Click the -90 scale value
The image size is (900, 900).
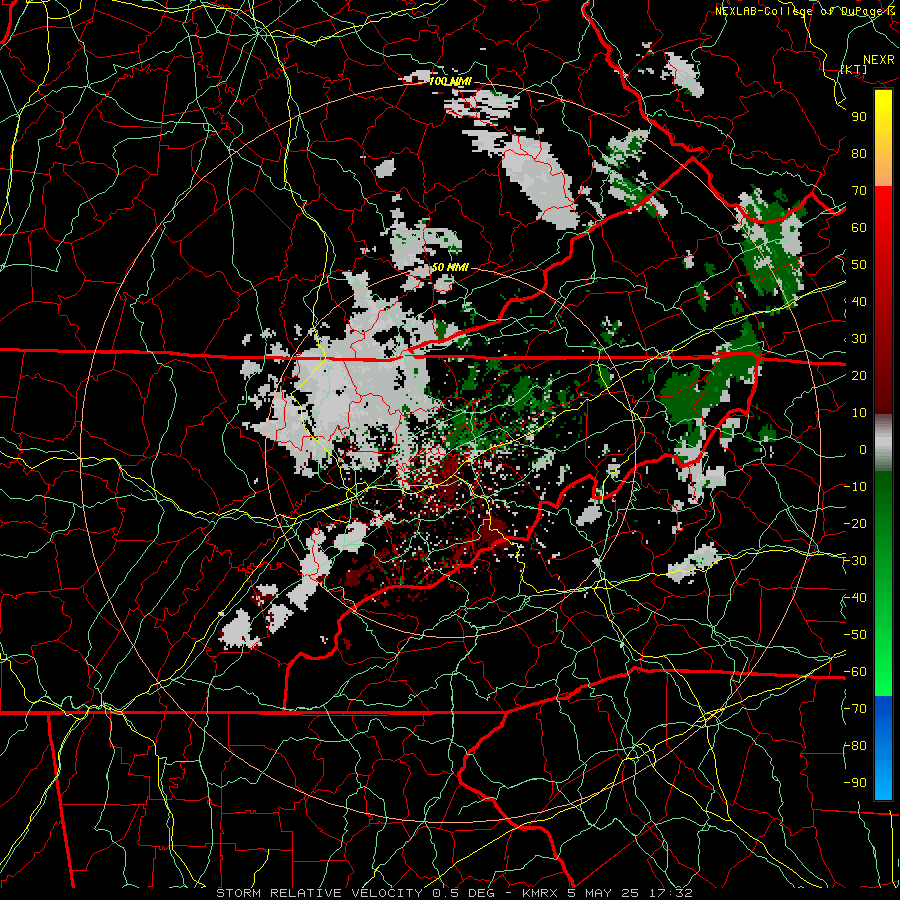click(x=855, y=783)
